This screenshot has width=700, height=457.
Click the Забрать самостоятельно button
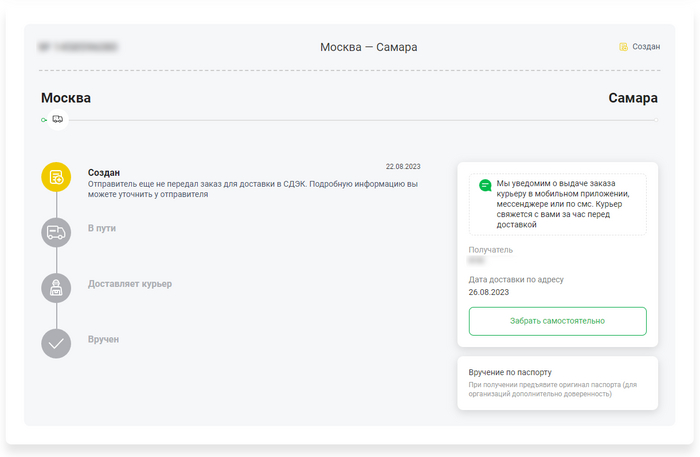click(x=558, y=321)
